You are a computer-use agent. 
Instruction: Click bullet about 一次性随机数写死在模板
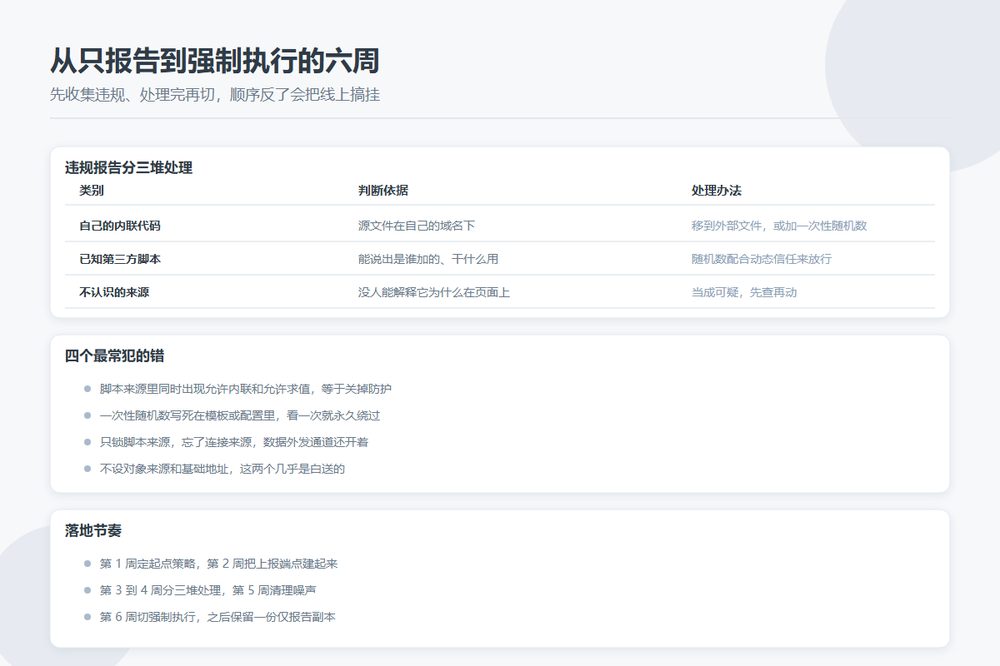pos(240,415)
